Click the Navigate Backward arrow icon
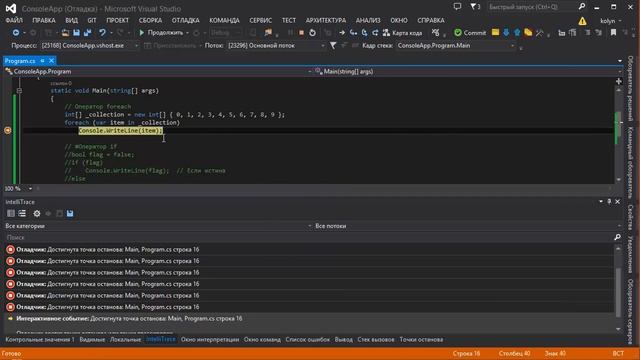This screenshot has height=360, width=640. point(16,33)
